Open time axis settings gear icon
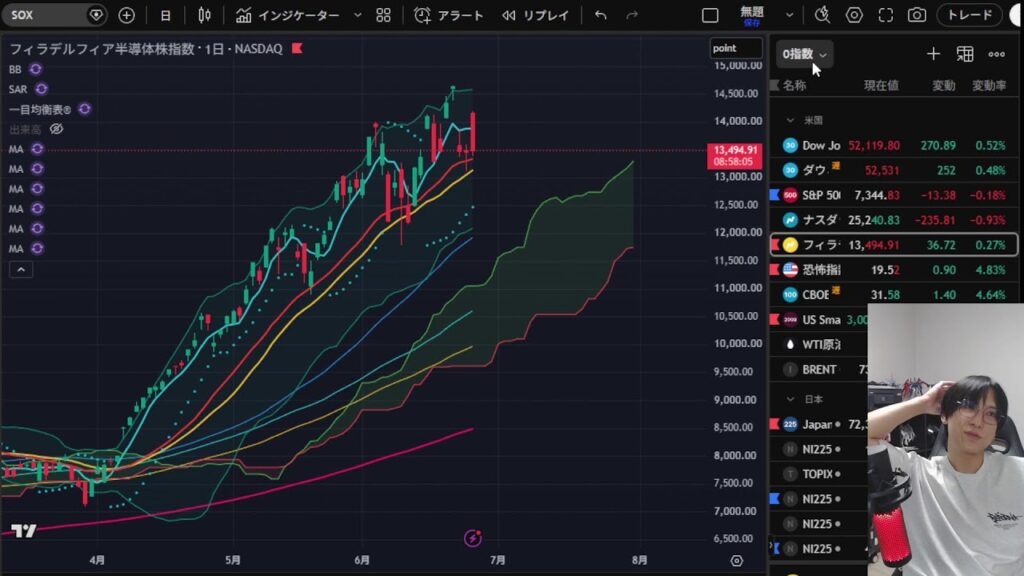This screenshot has width=1024, height=576. pyautogui.click(x=737, y=560)
